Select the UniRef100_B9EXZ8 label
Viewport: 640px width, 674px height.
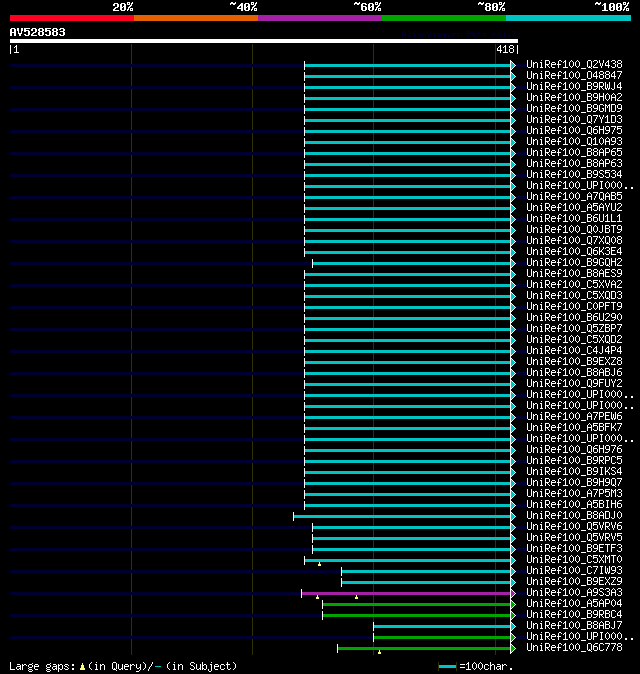coord(574,362)
